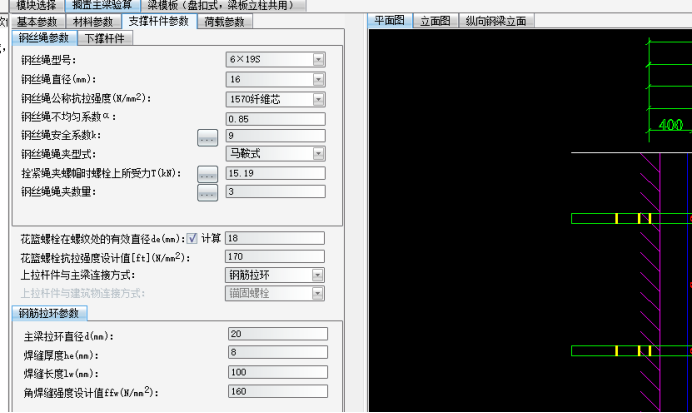
Task: Expand the 钢丝绳直径 dropdown showing 16
Action: (x=318, y=79)
